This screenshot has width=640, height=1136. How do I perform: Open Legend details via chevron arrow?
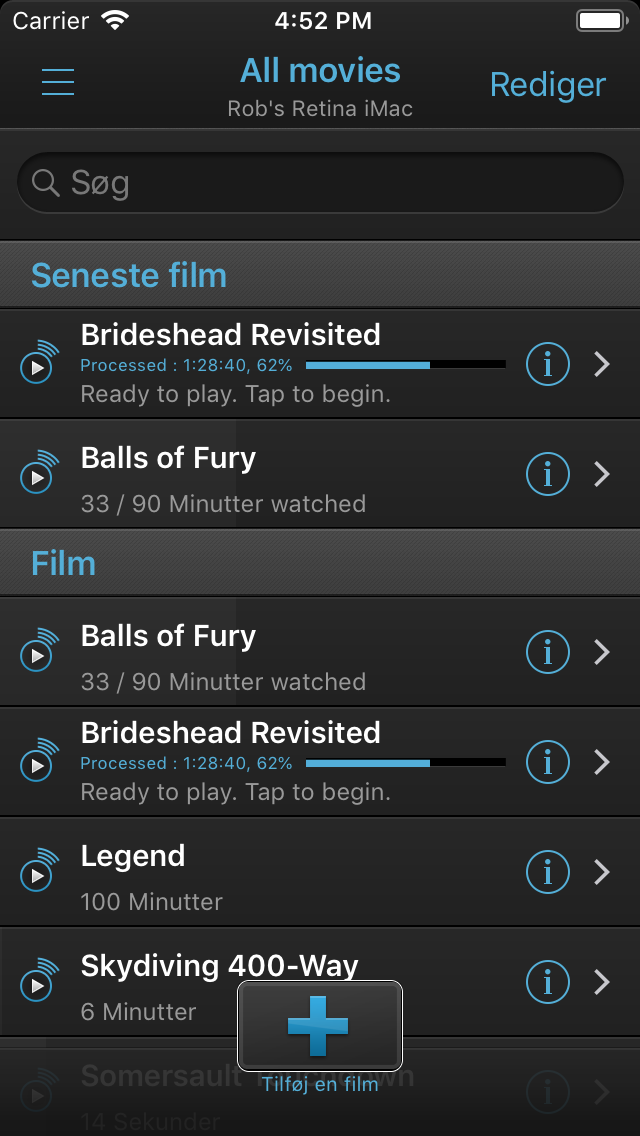click(x=602, y=872)
